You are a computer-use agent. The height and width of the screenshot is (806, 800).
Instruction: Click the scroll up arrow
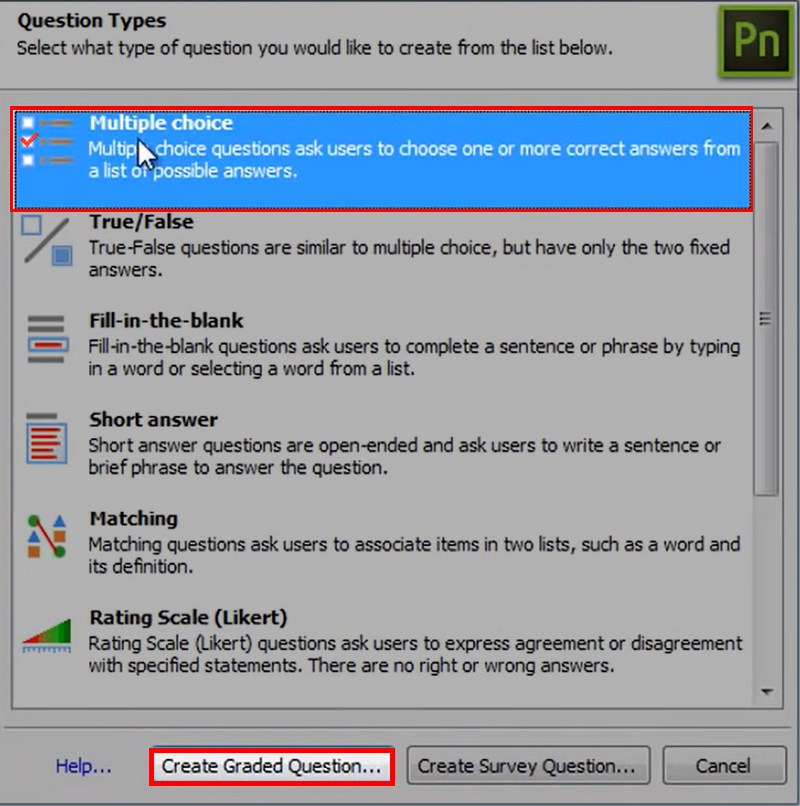(767, 126)
